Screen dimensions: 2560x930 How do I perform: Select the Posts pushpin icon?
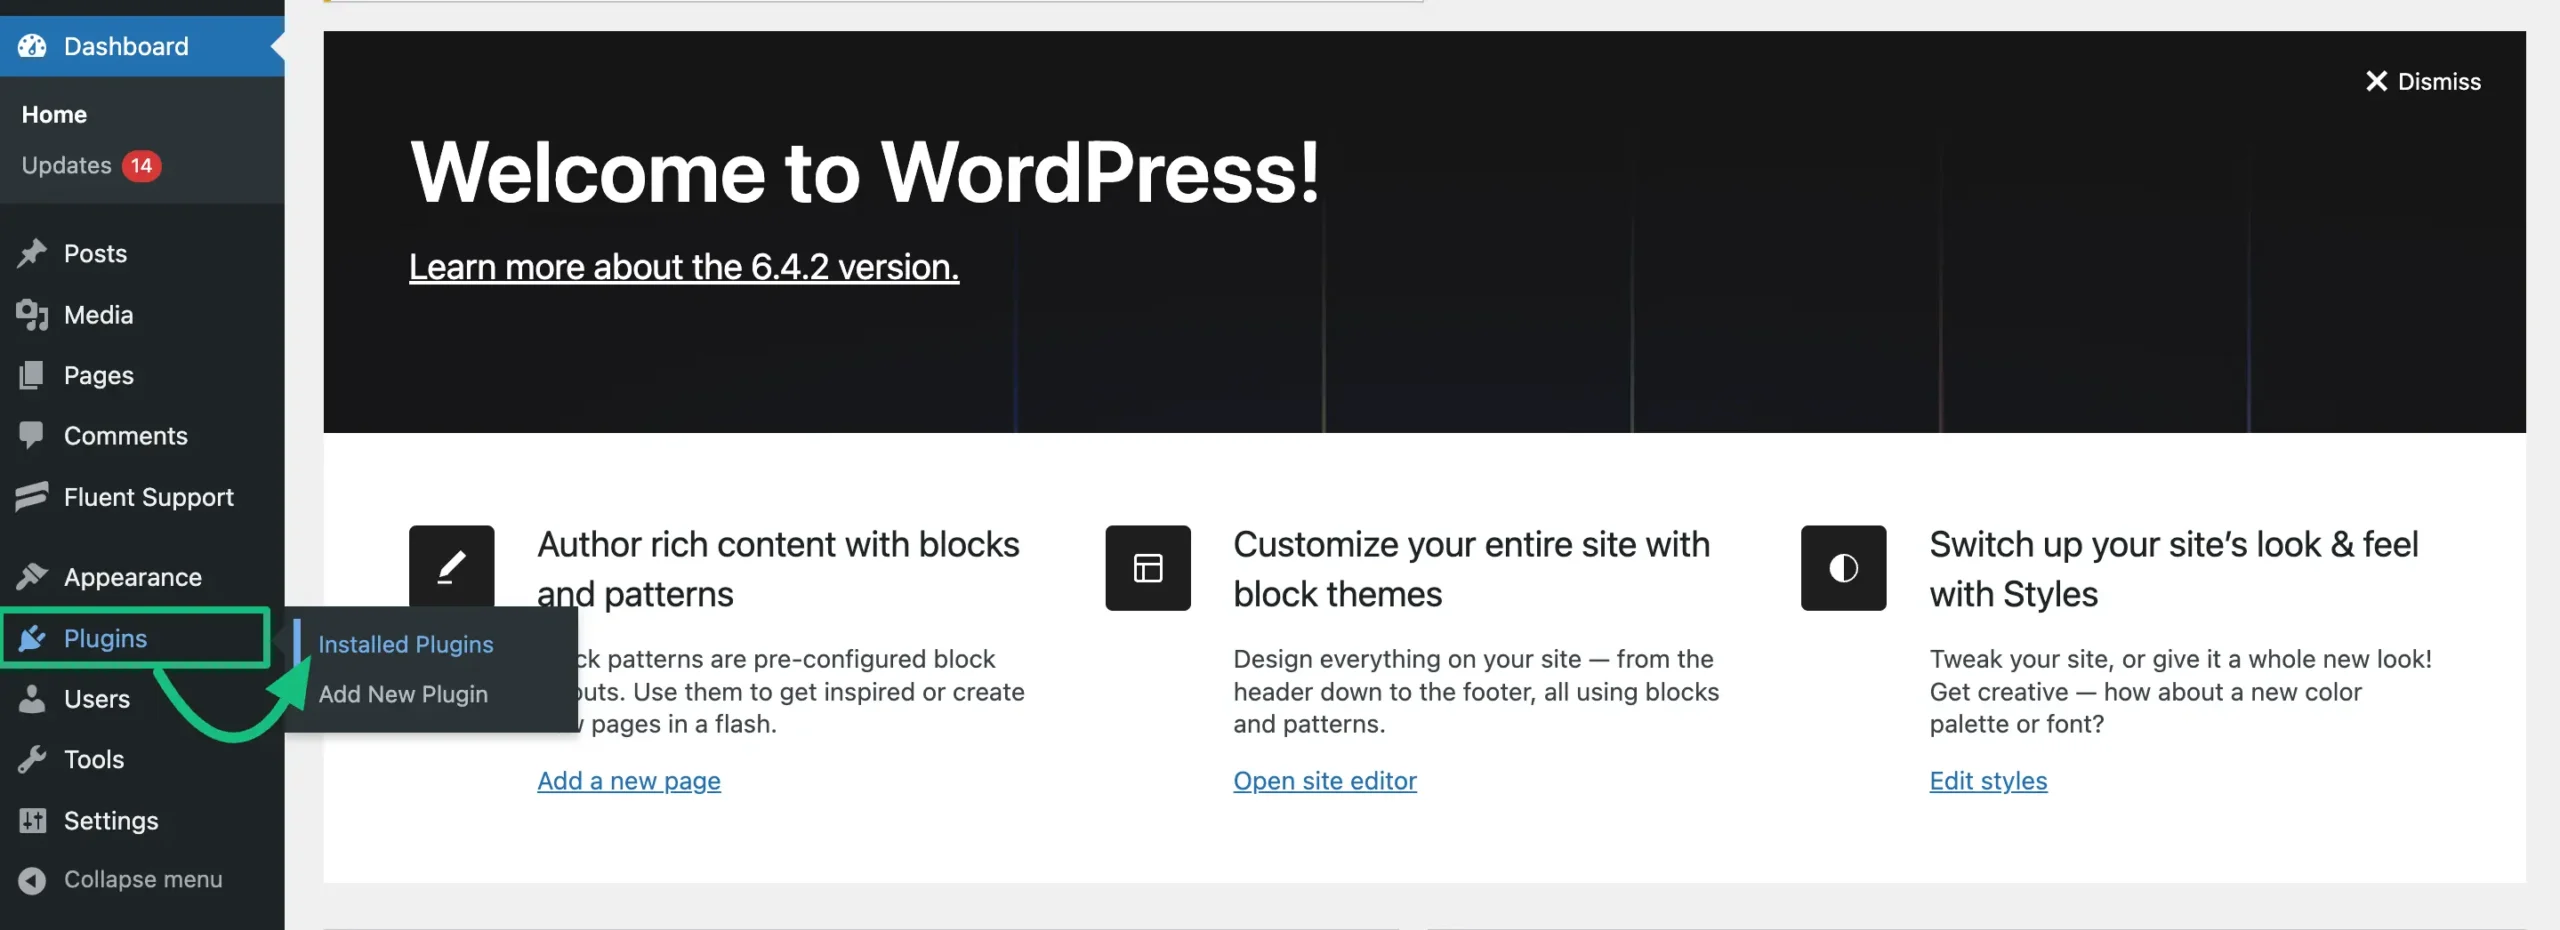coord(33,253)
